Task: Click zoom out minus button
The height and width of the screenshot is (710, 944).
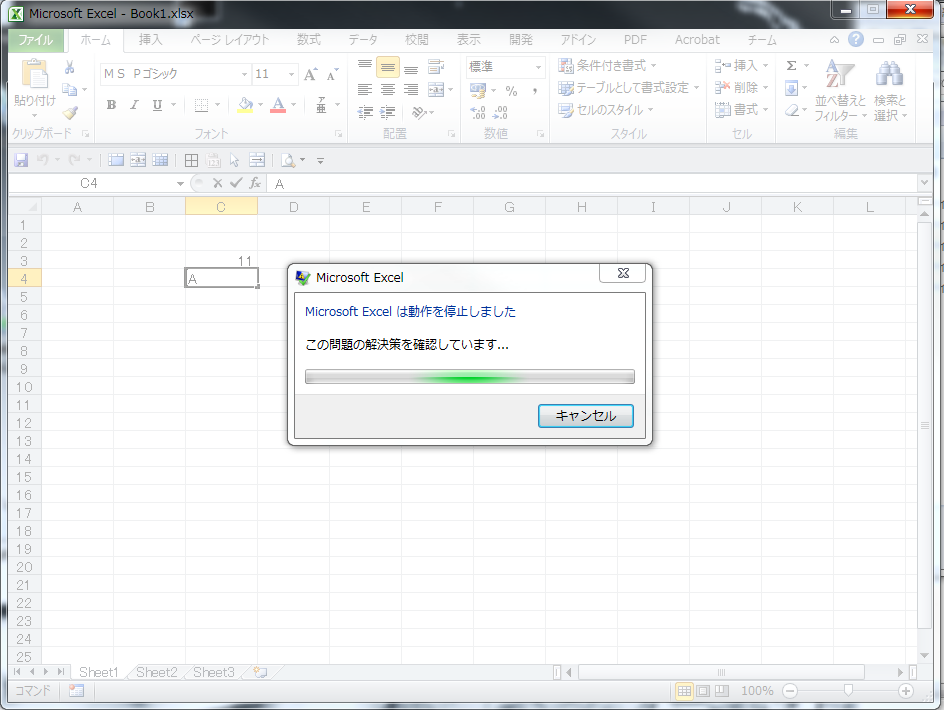Action: coord(790,691)
